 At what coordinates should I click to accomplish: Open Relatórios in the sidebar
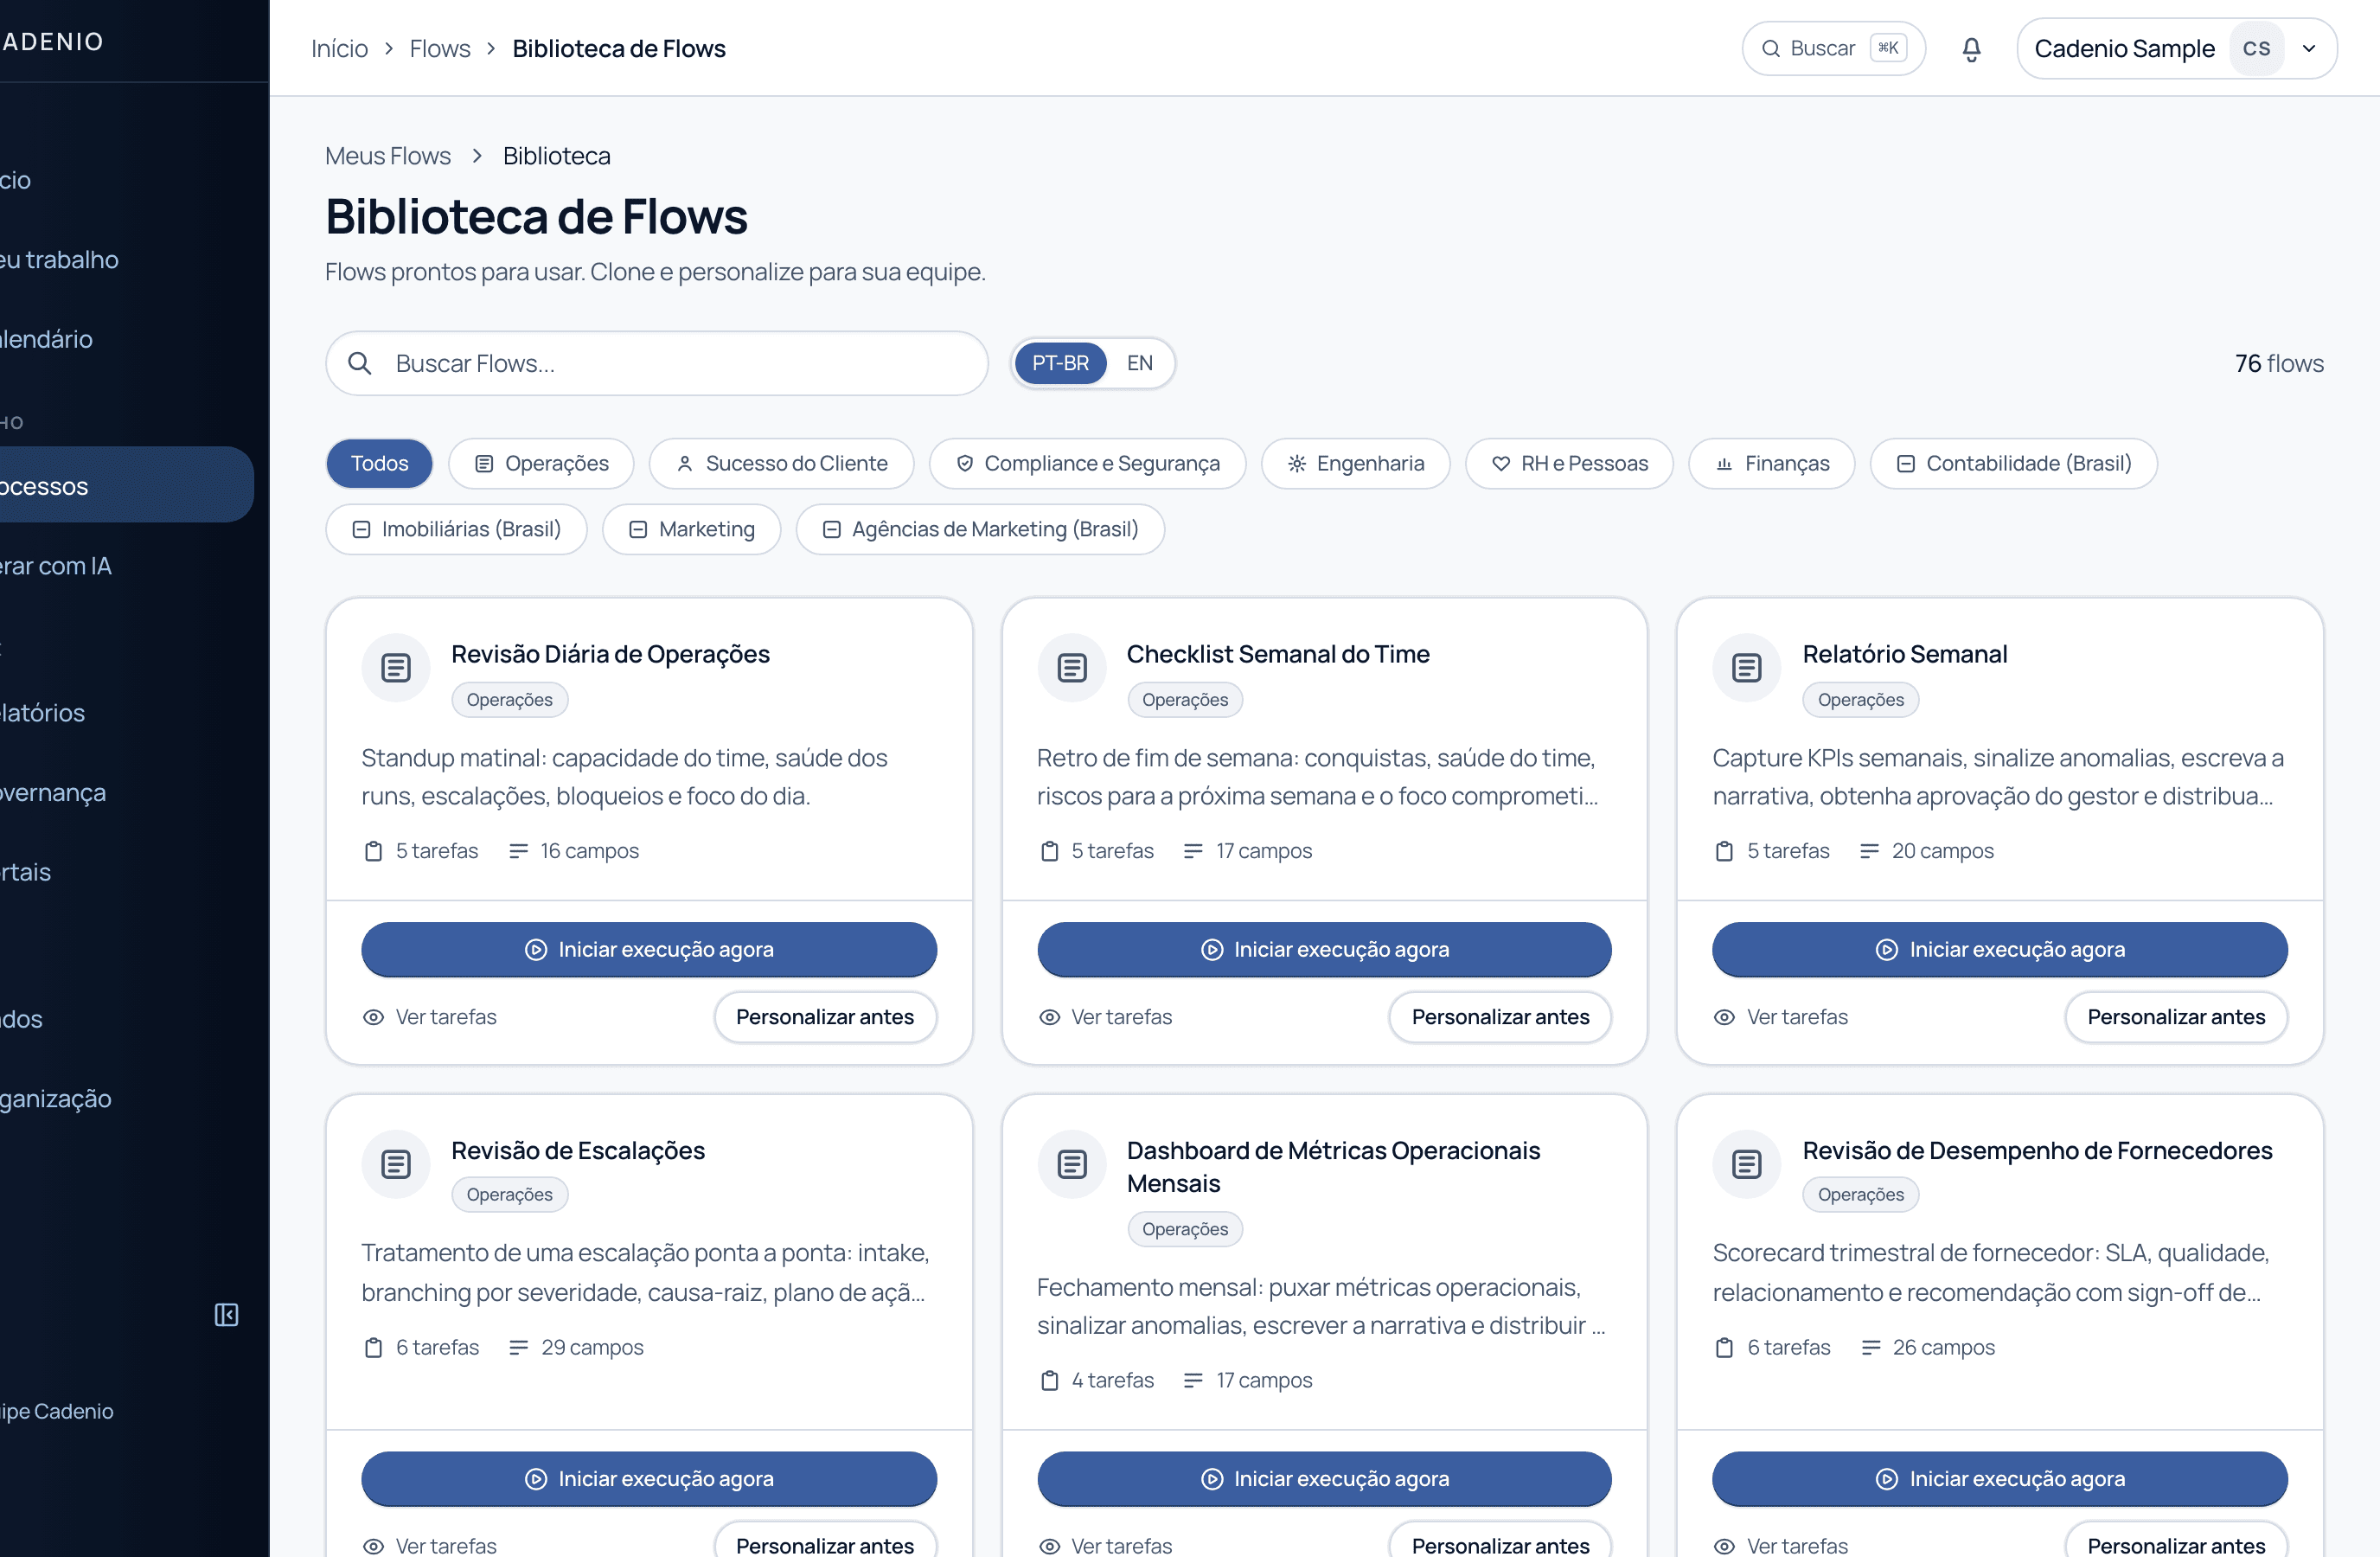pos(43,712)
